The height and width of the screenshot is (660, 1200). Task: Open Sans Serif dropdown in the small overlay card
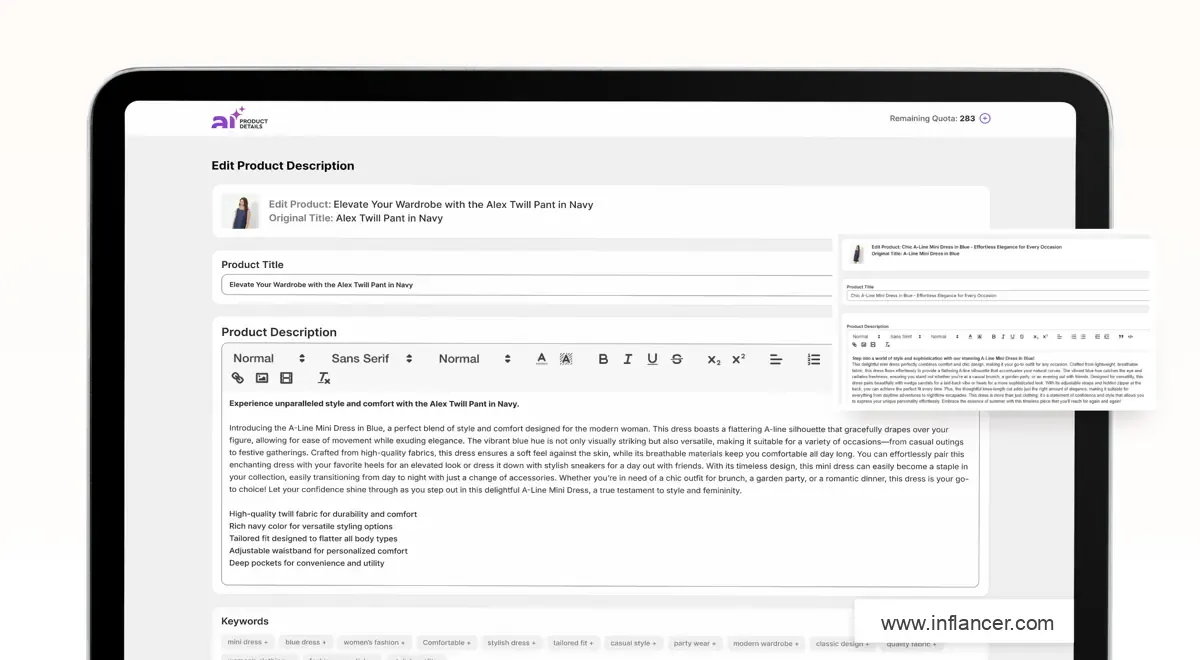point(904,336)
